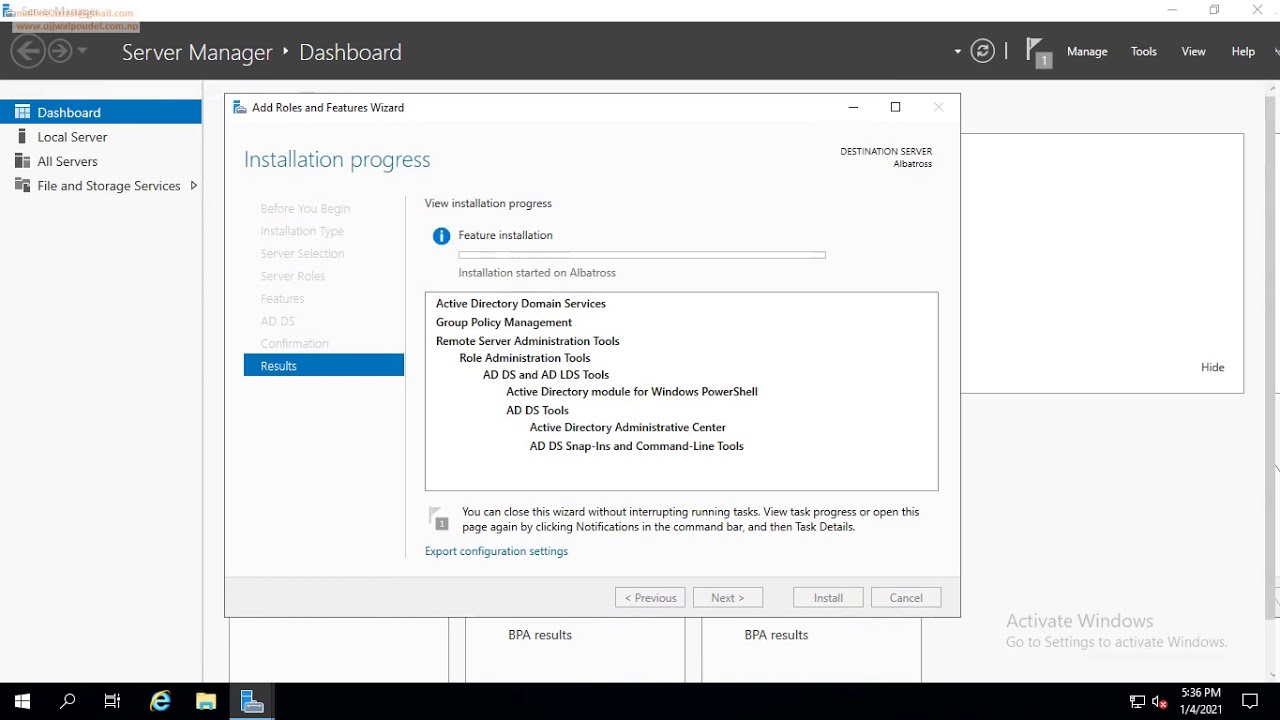Refresh the Server Manager dashboard

[x=983, y=51]
